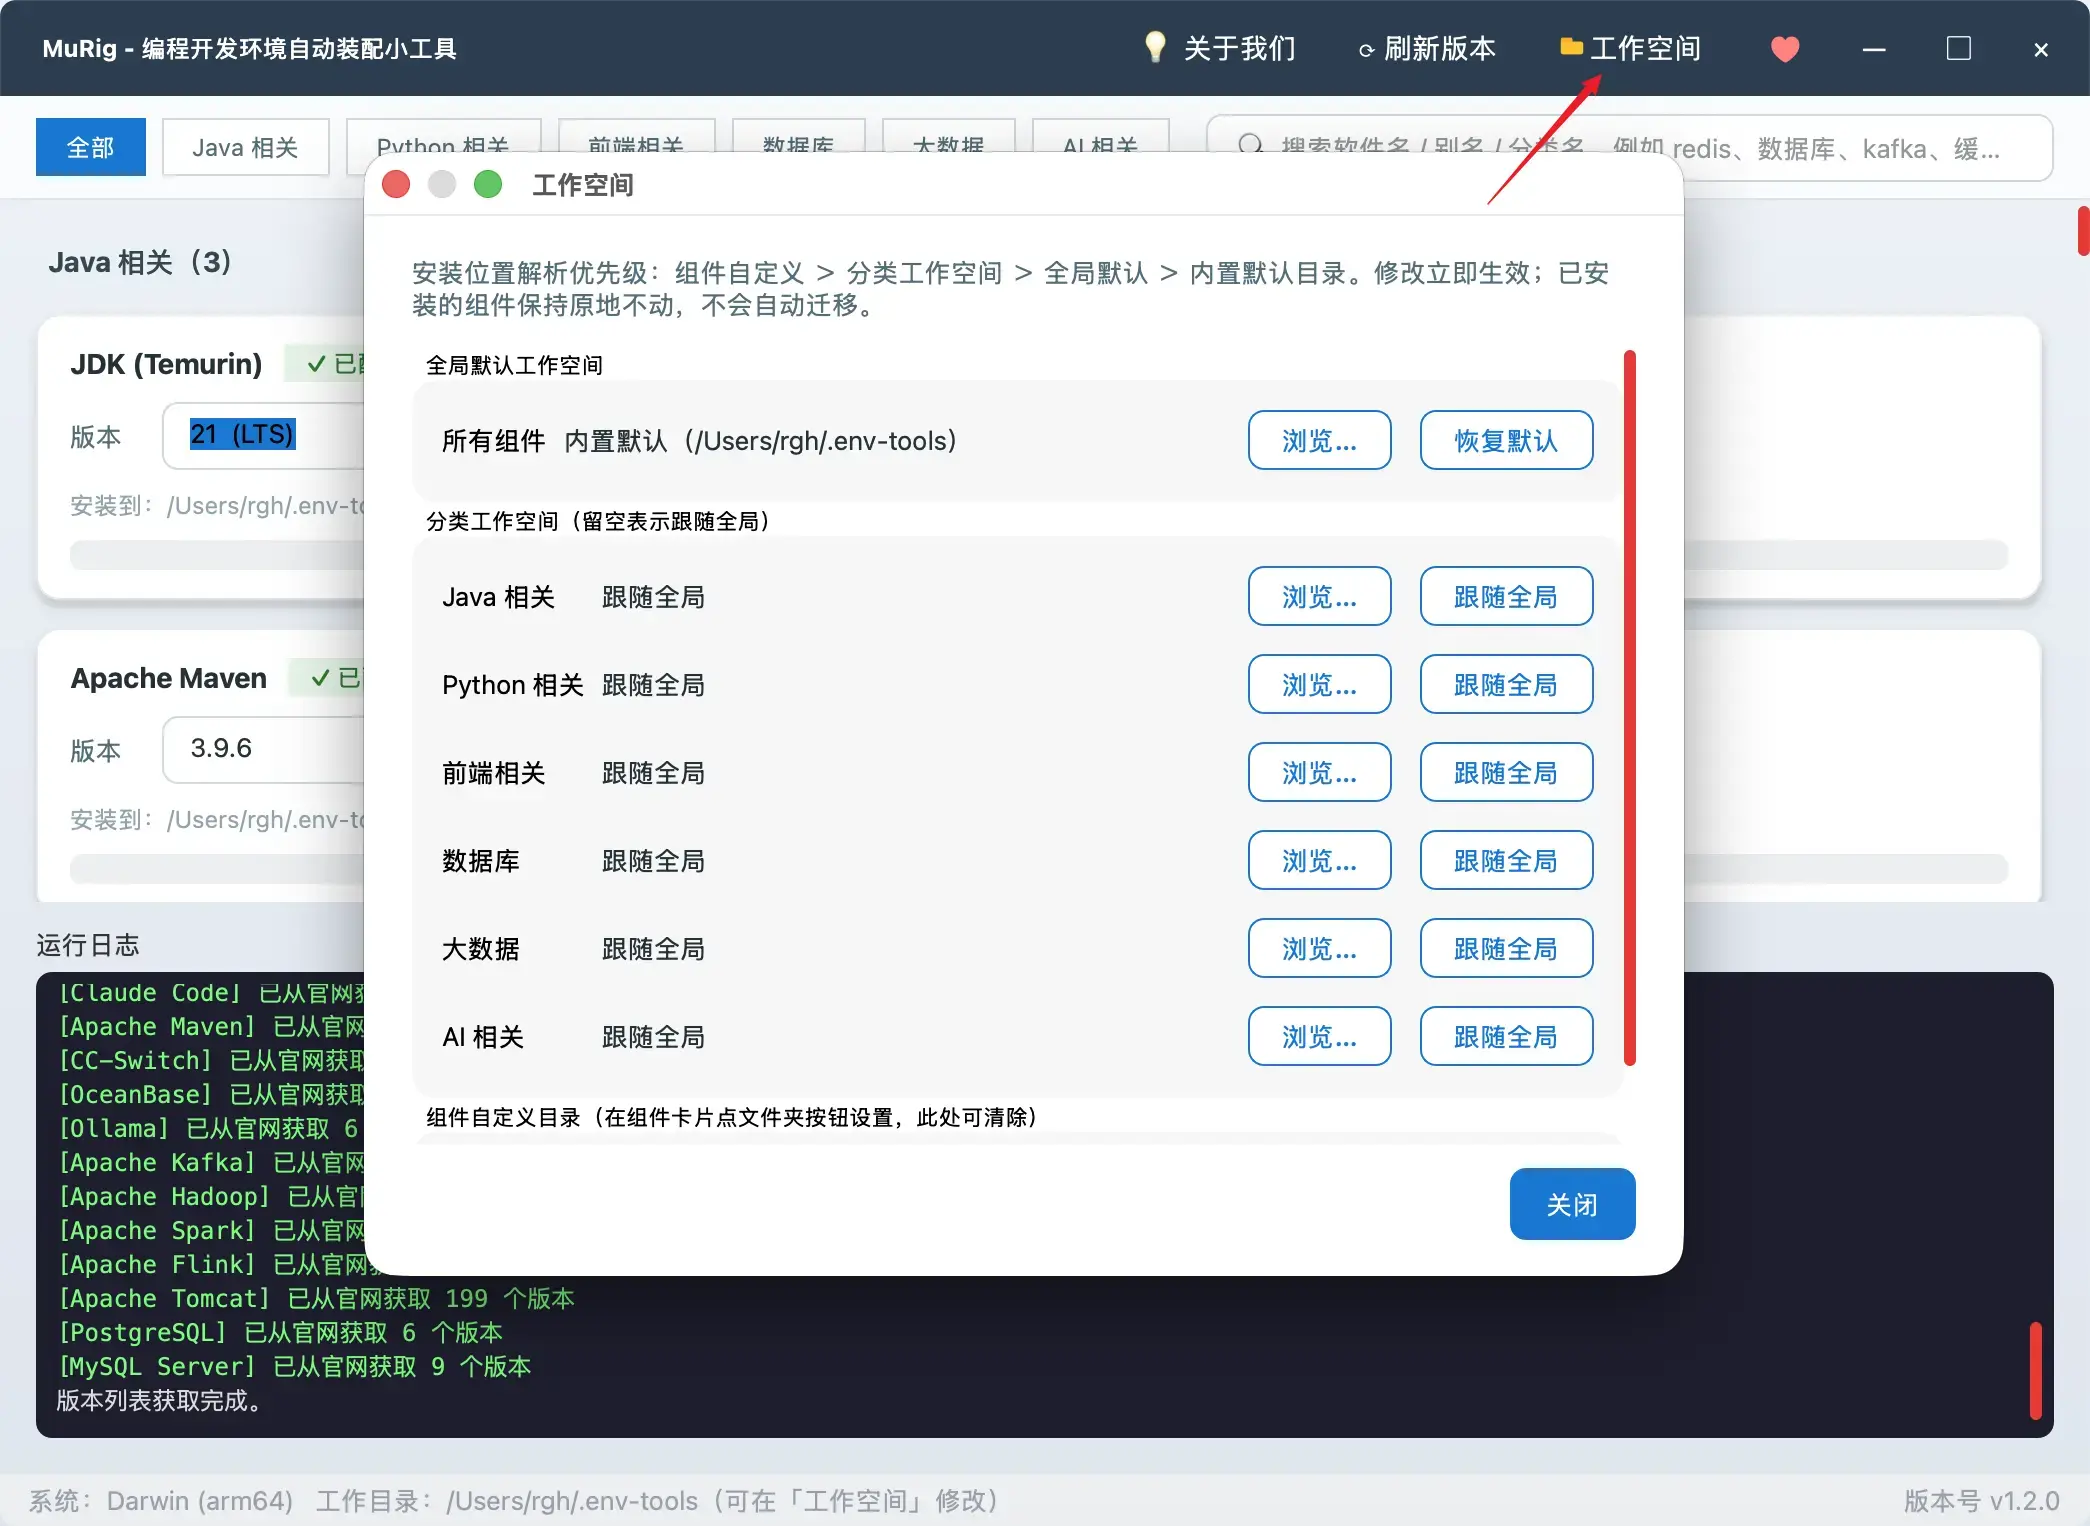Click 刷新版本 in the title bar
Screen dimensions: 2090x1526
[1427, 48]
